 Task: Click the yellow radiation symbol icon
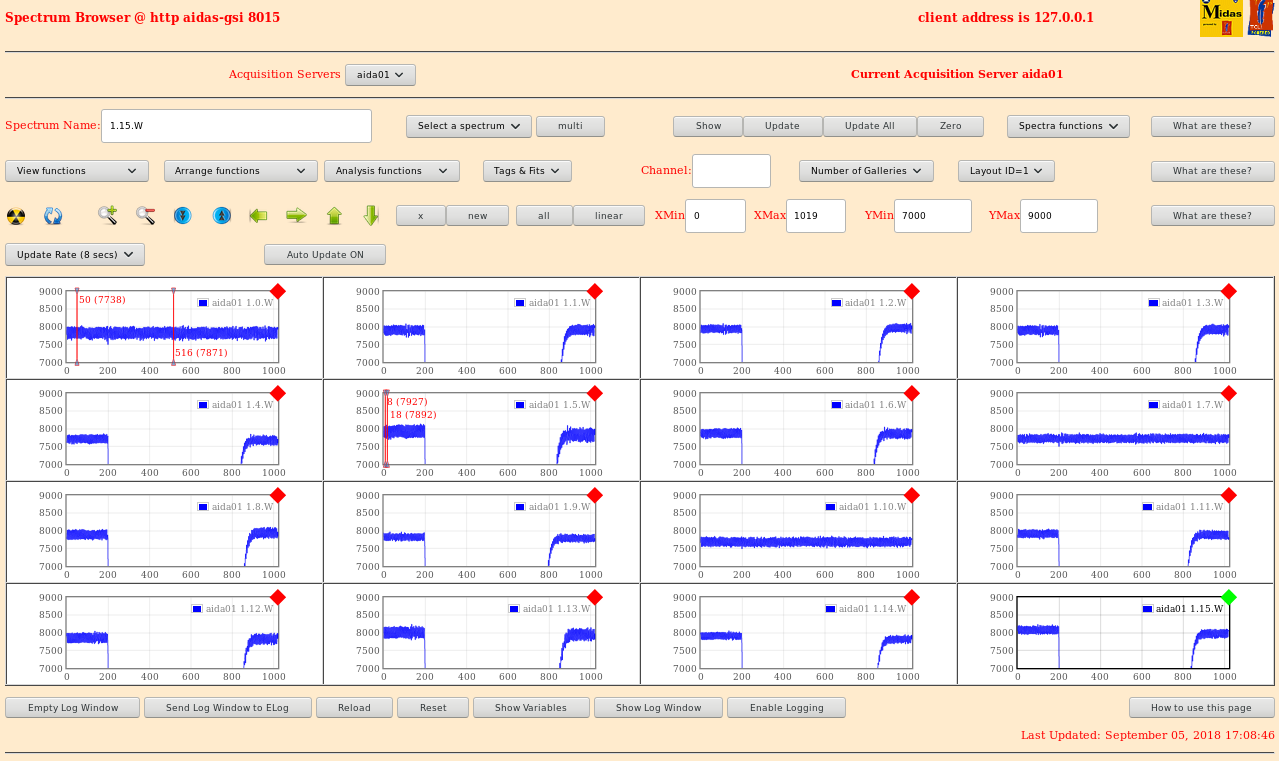(16, 216)
